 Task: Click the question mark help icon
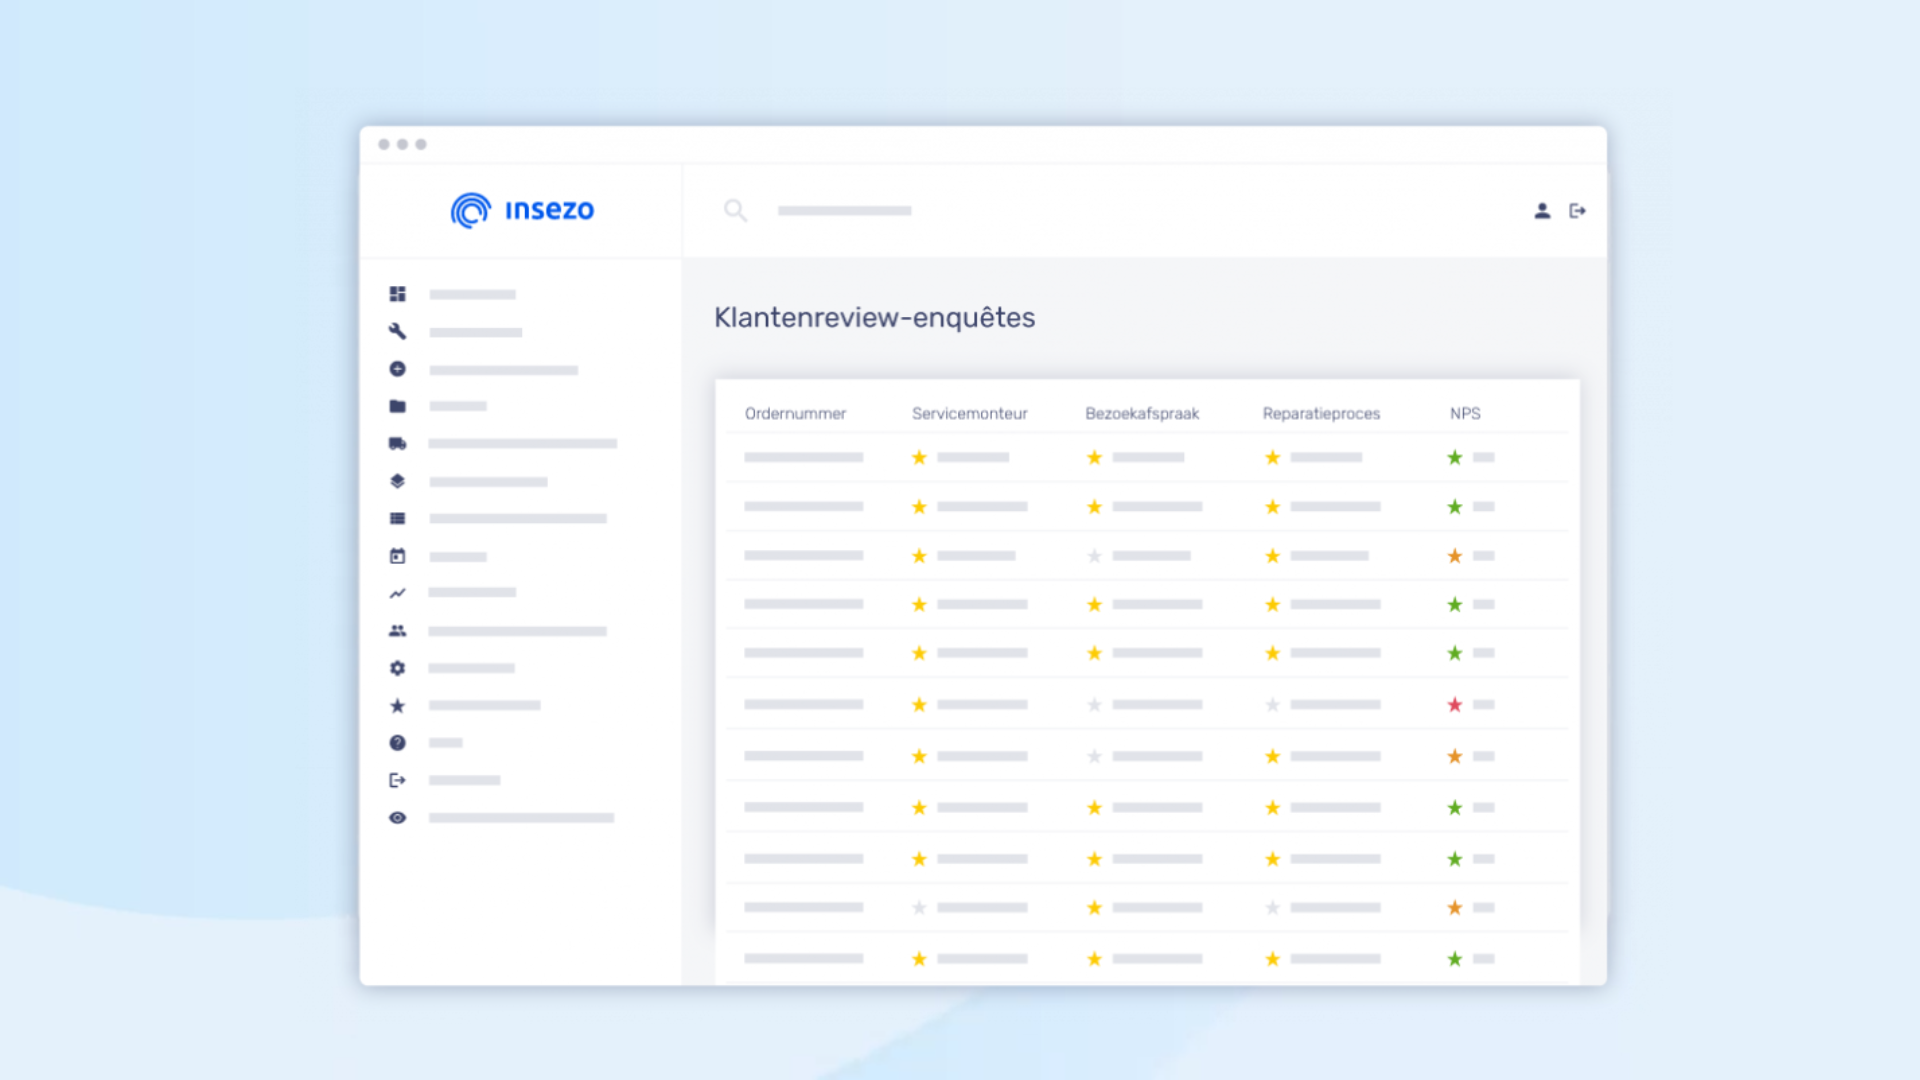397,743
